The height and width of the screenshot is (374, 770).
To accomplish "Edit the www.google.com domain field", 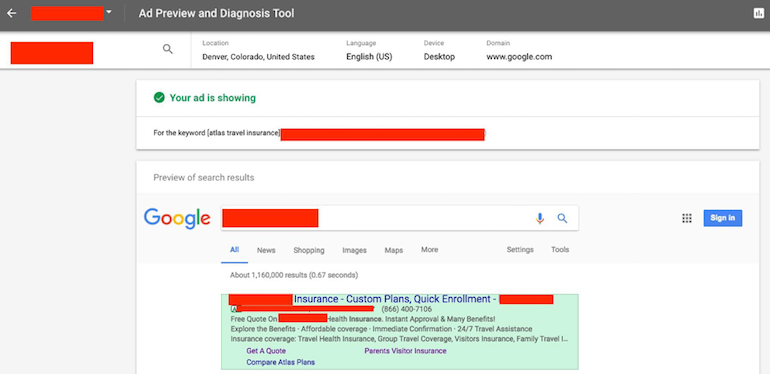I will click(519, 57).
